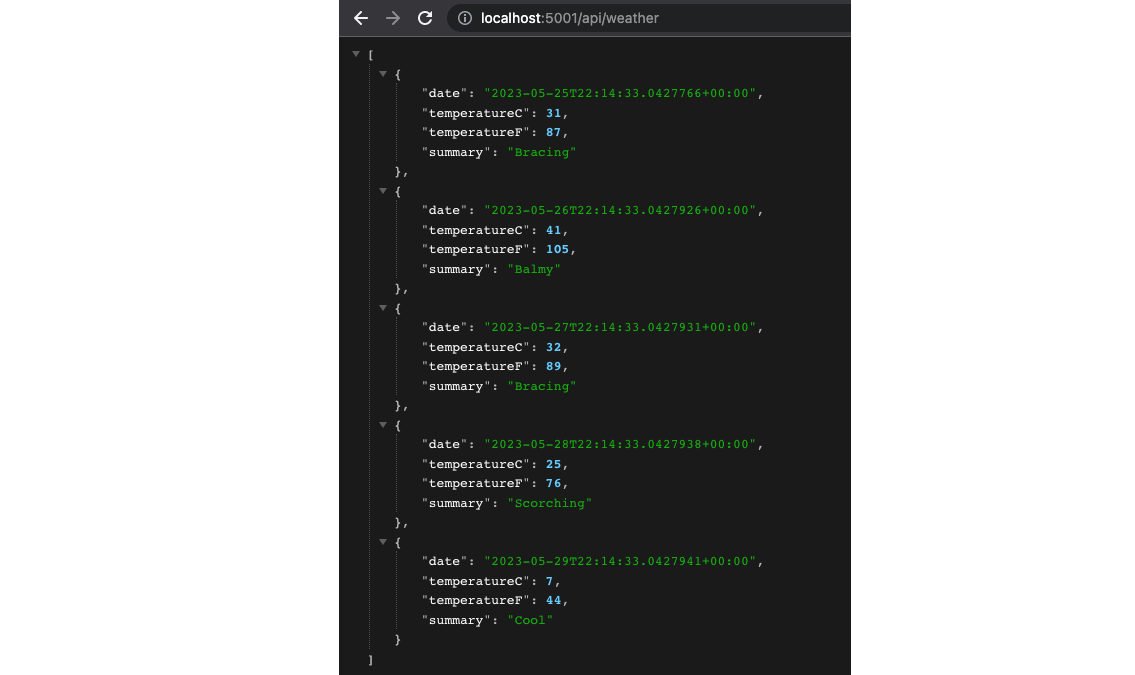The height and width of the screenshot is (675, 1135).
Task: Click temperatureC value 32
Action: [554, 347]
